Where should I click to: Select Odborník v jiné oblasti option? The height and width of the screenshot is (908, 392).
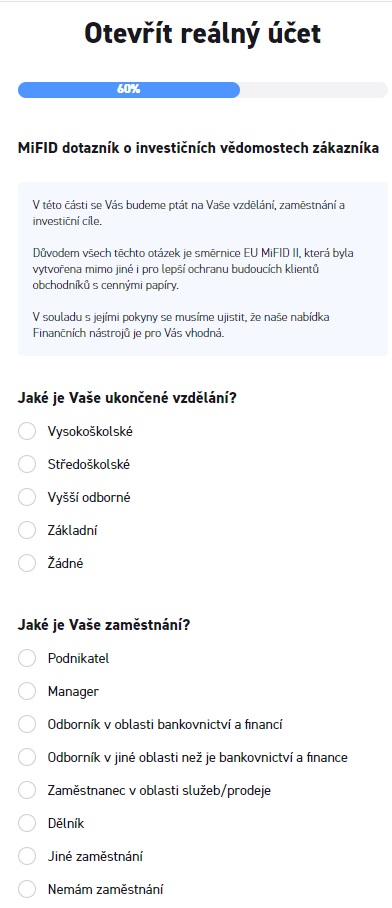point(27,757)
